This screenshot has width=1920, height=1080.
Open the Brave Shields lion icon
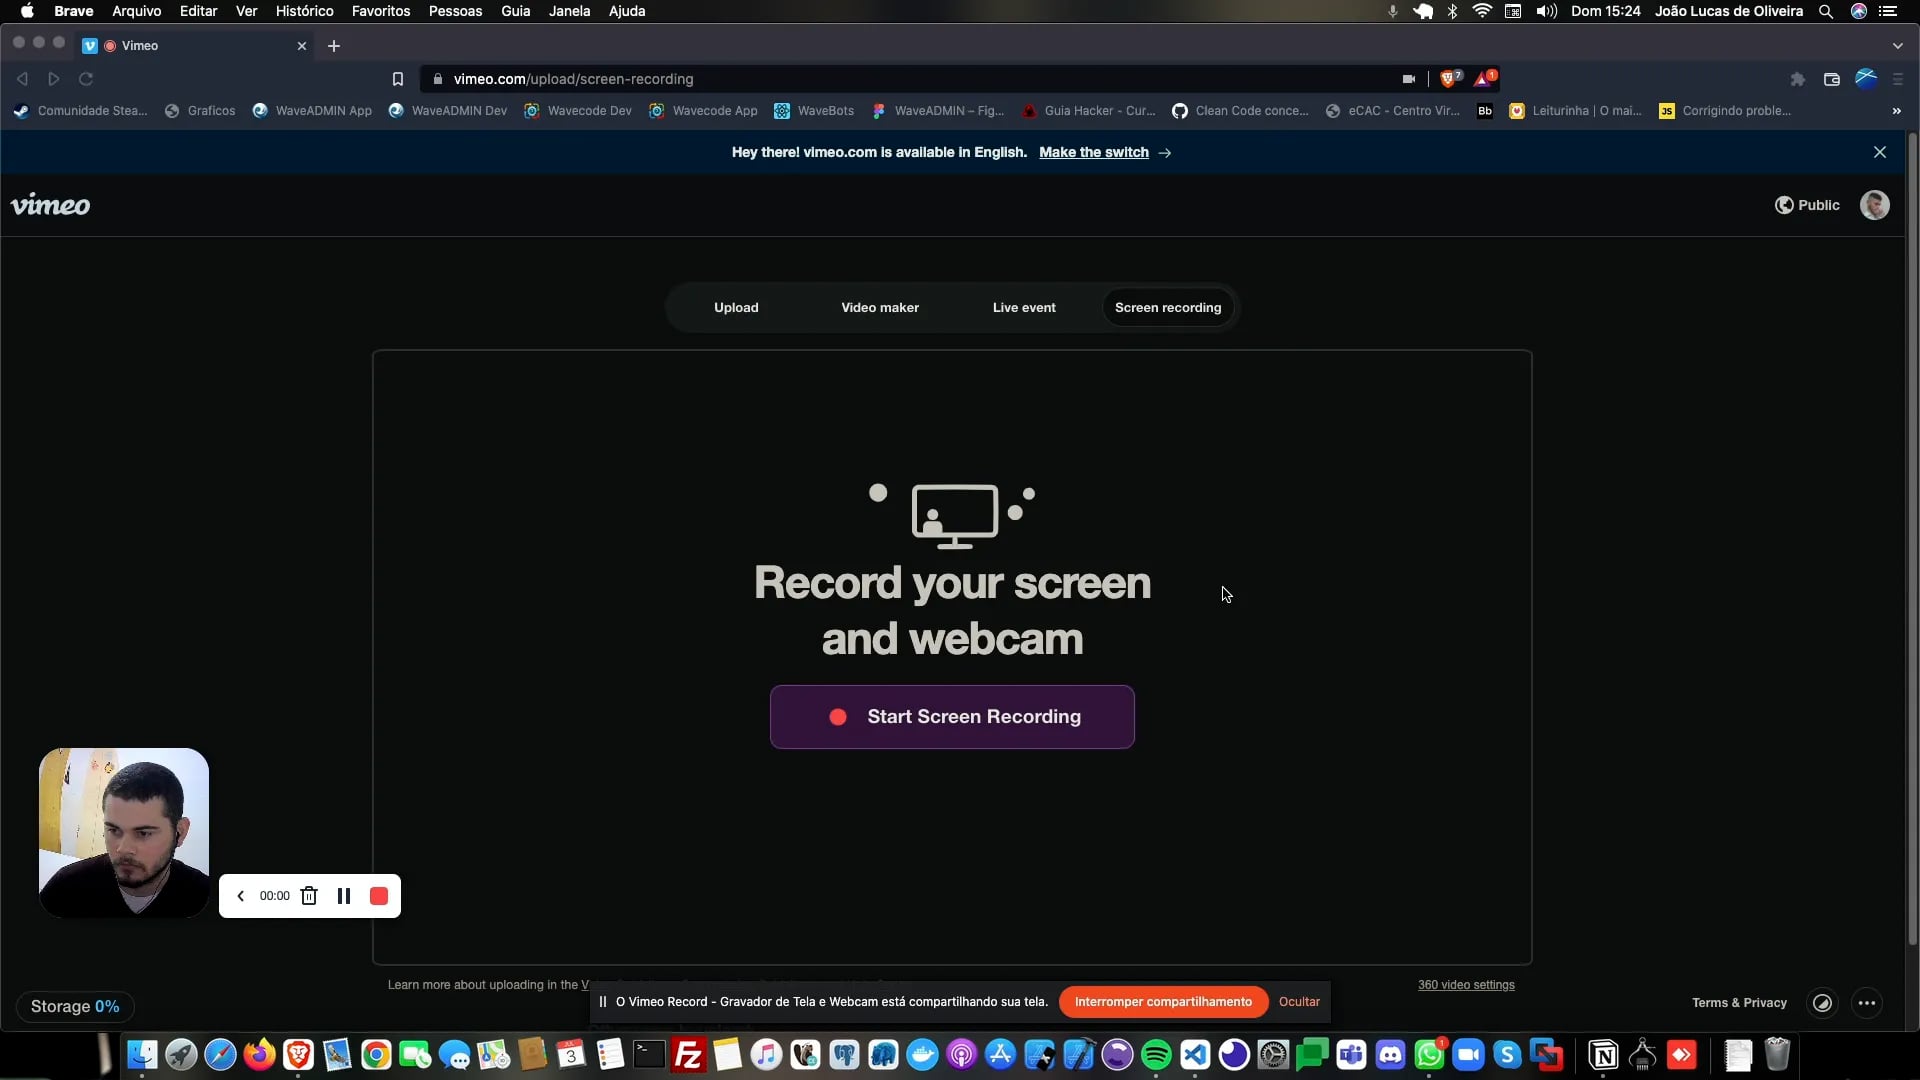[1449, 79]
